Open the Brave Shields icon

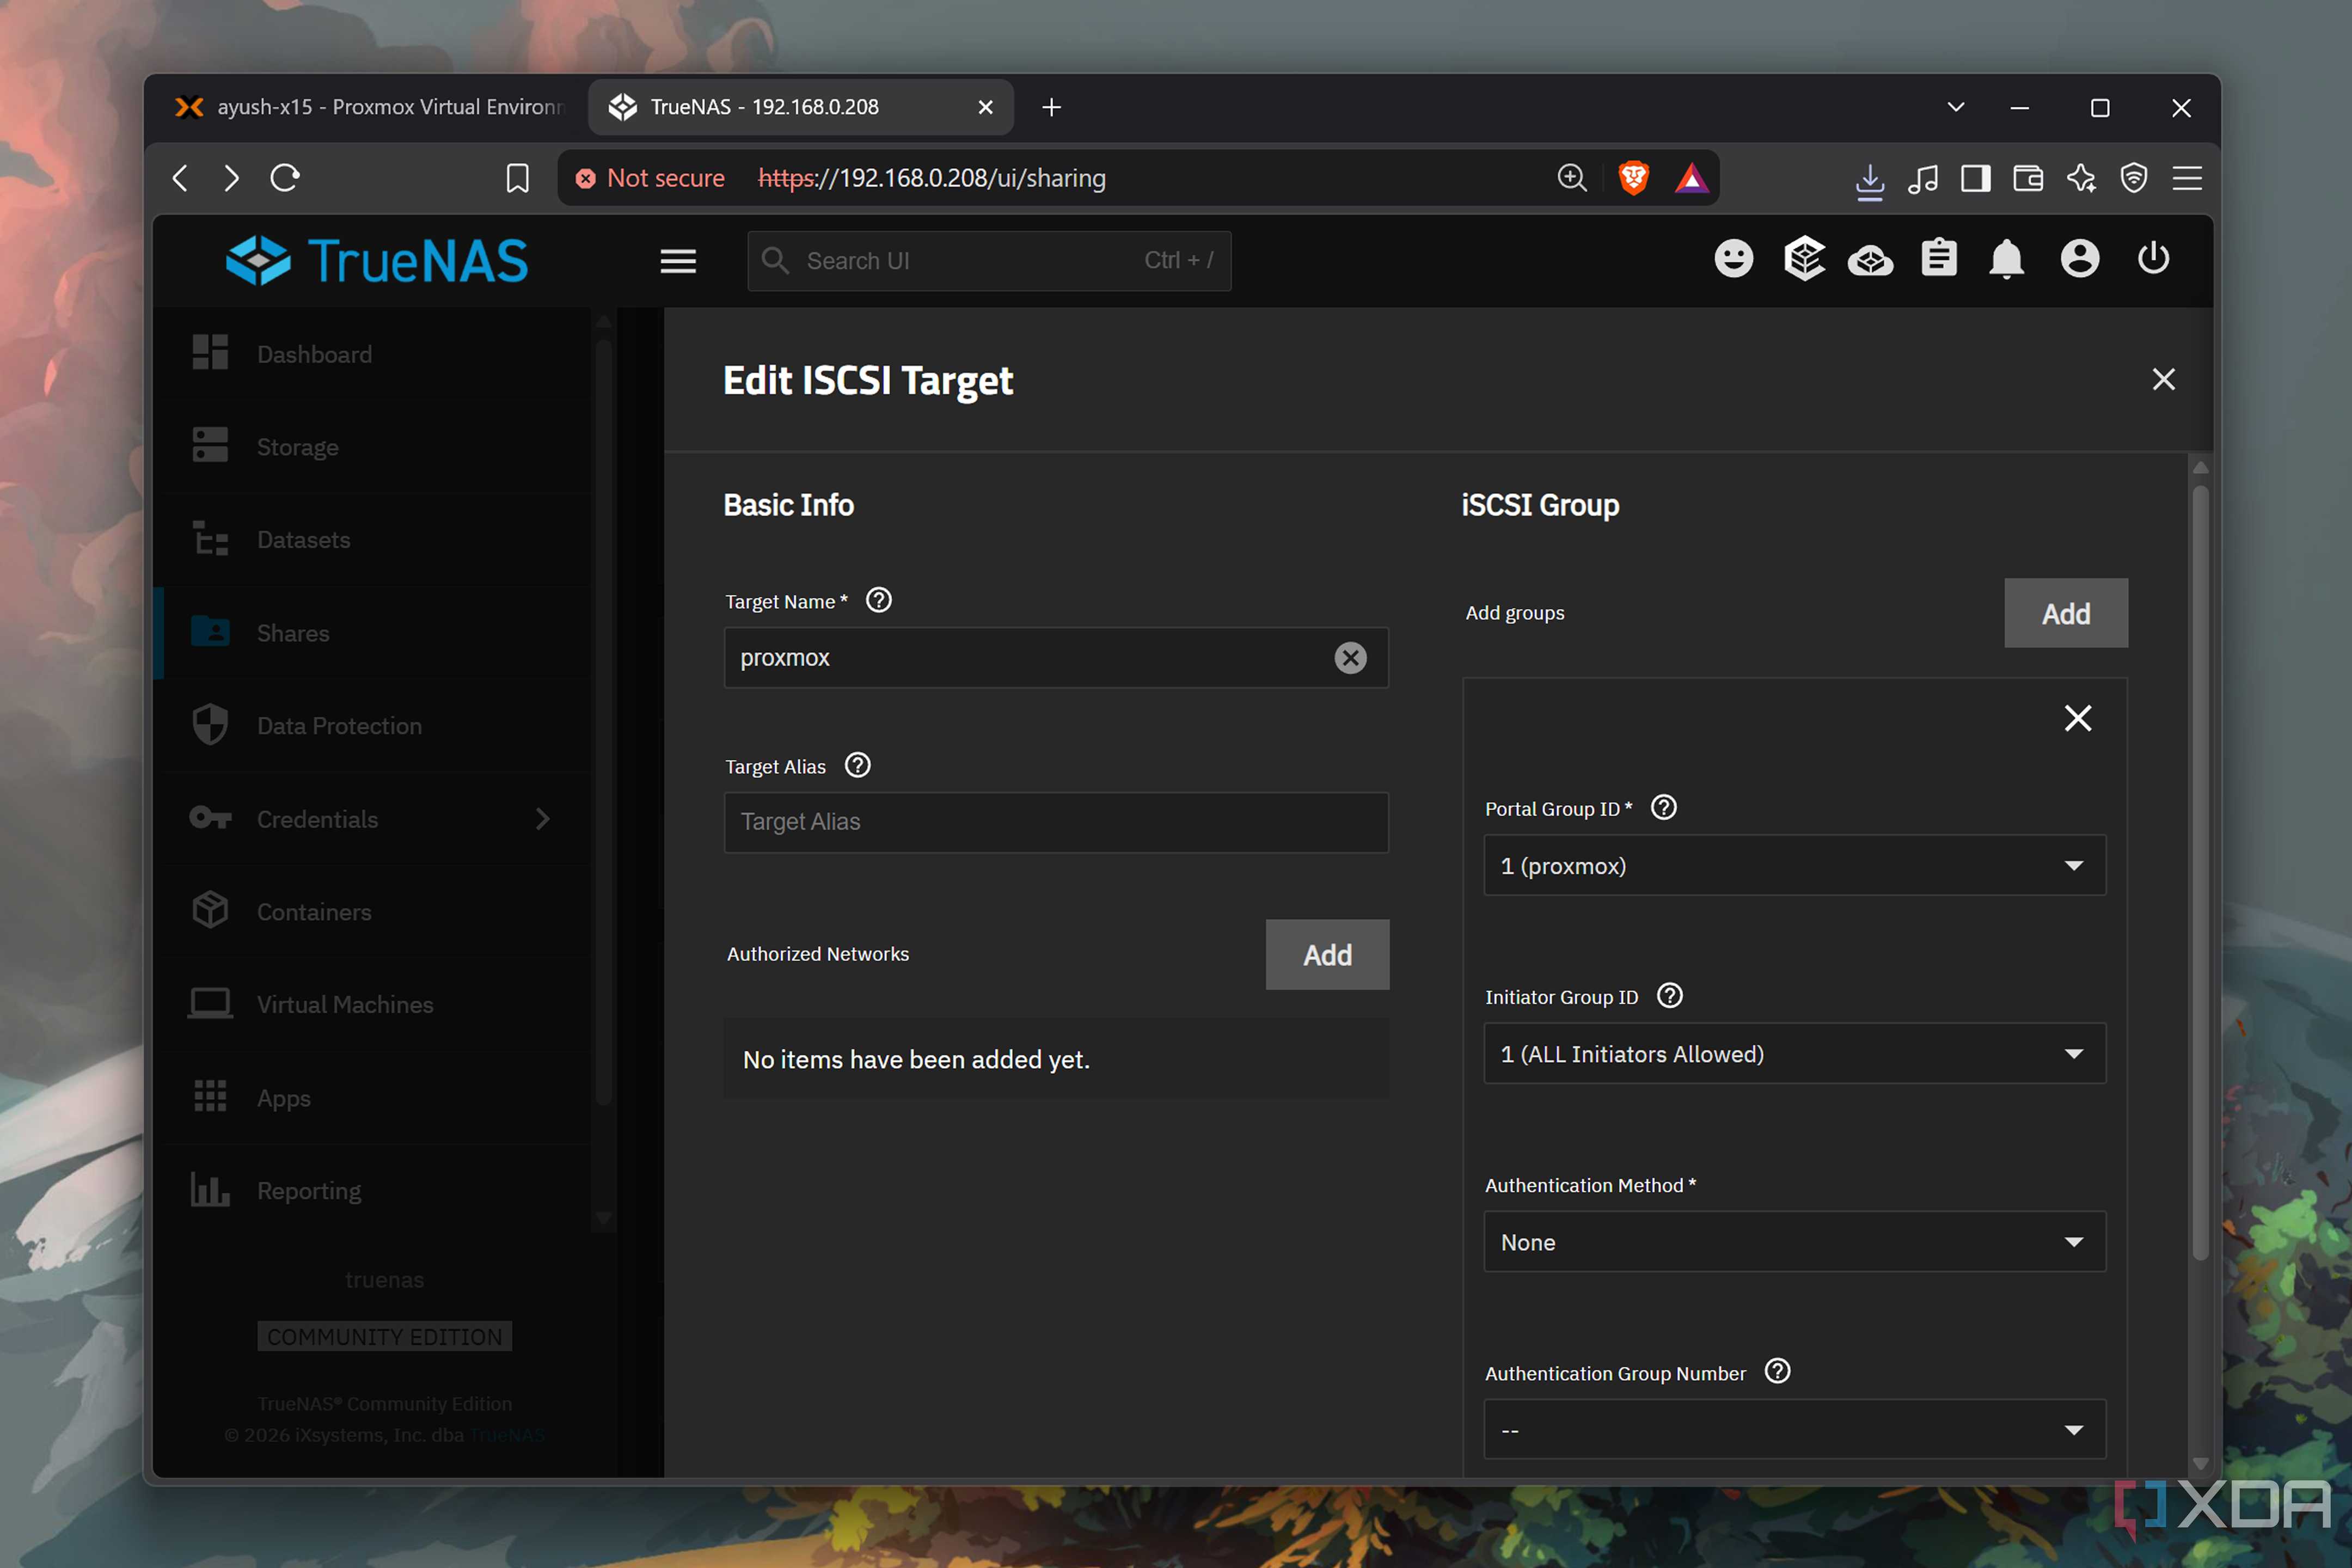coord(1633,178)
